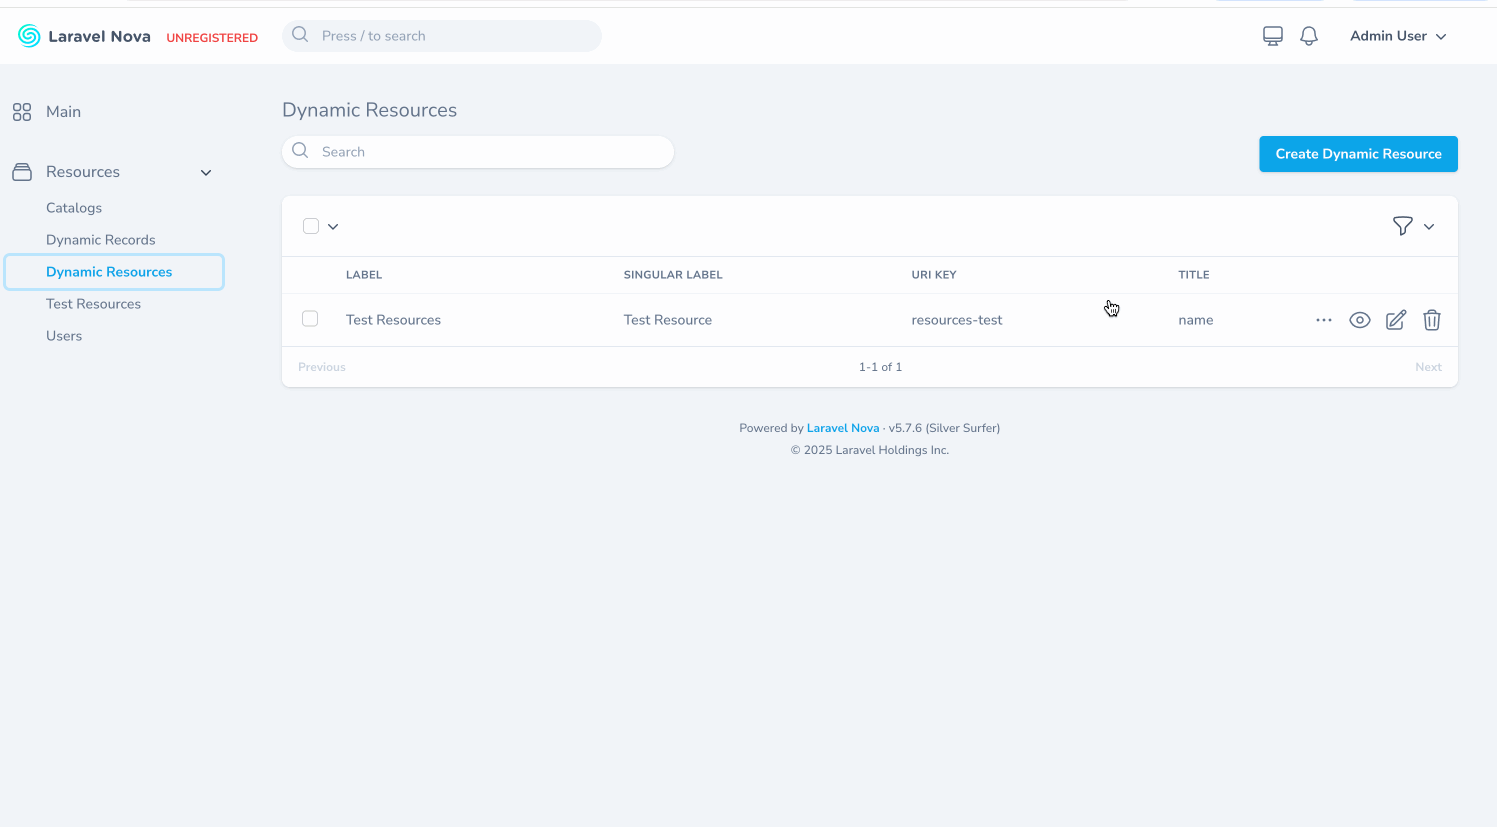Open the Admin User menu
The width and height of the screenshot is (1497, 827).
1398,36
